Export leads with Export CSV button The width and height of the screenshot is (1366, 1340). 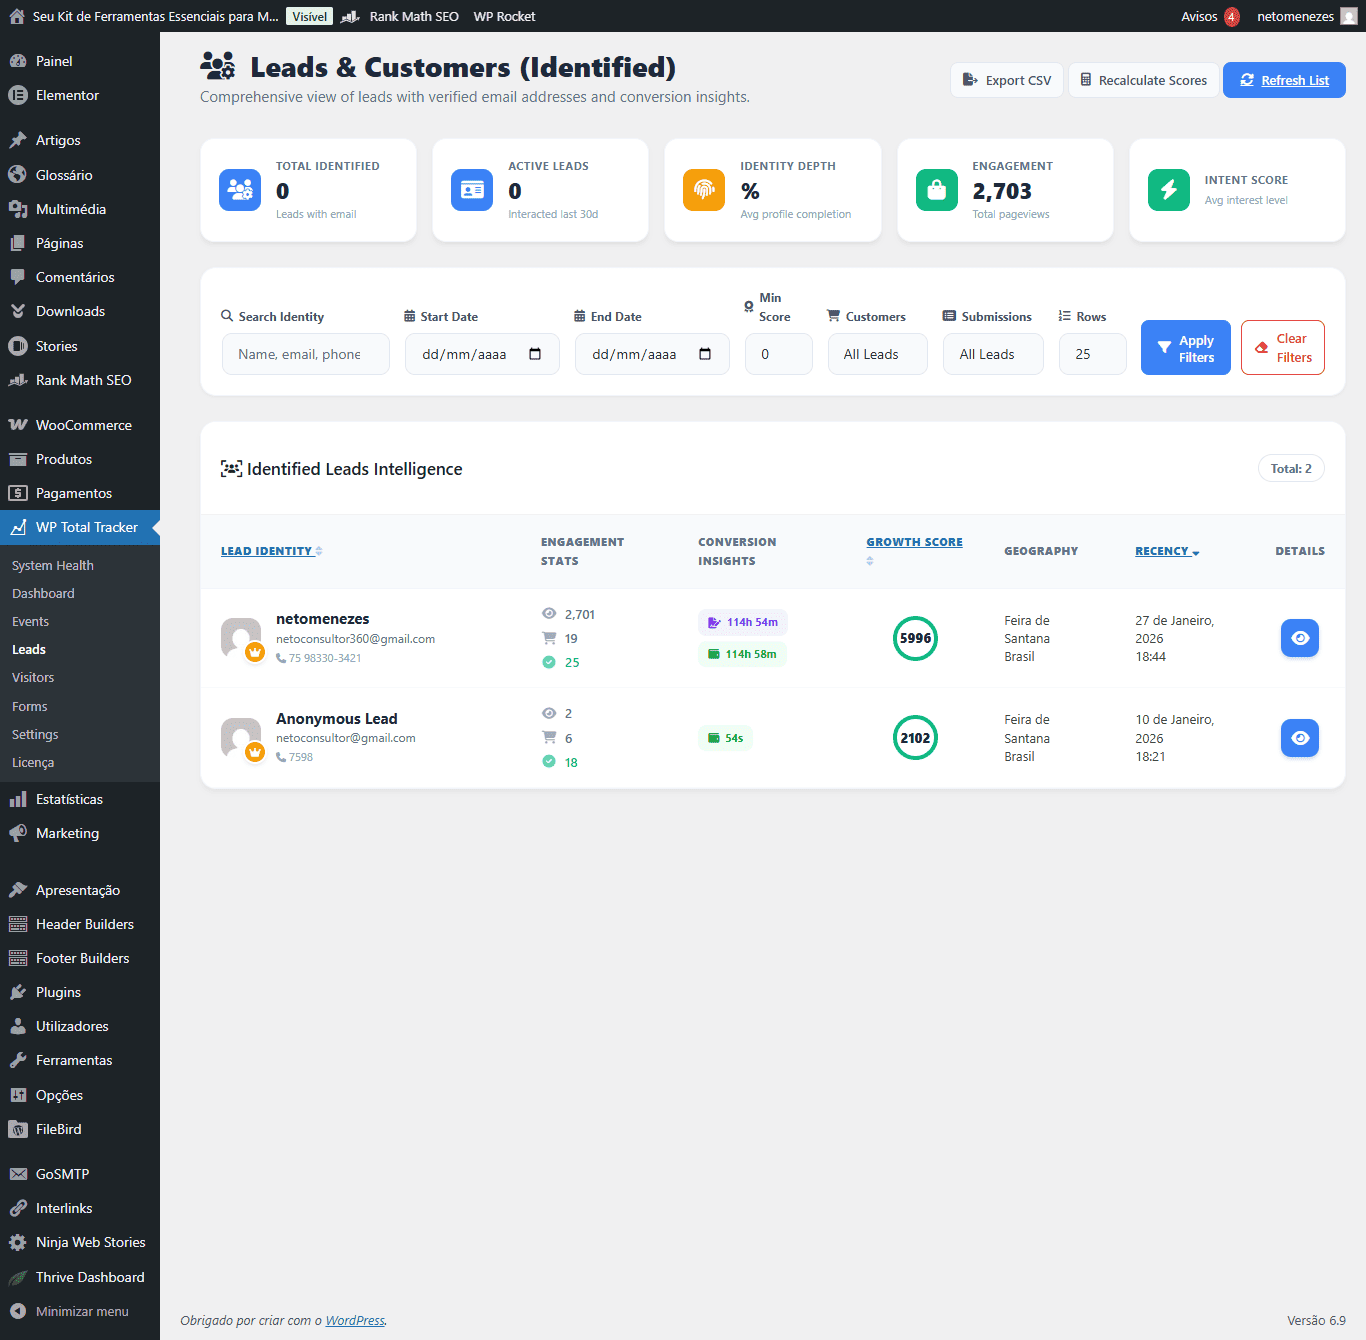pyautogui.click(x=1006, y=80)
